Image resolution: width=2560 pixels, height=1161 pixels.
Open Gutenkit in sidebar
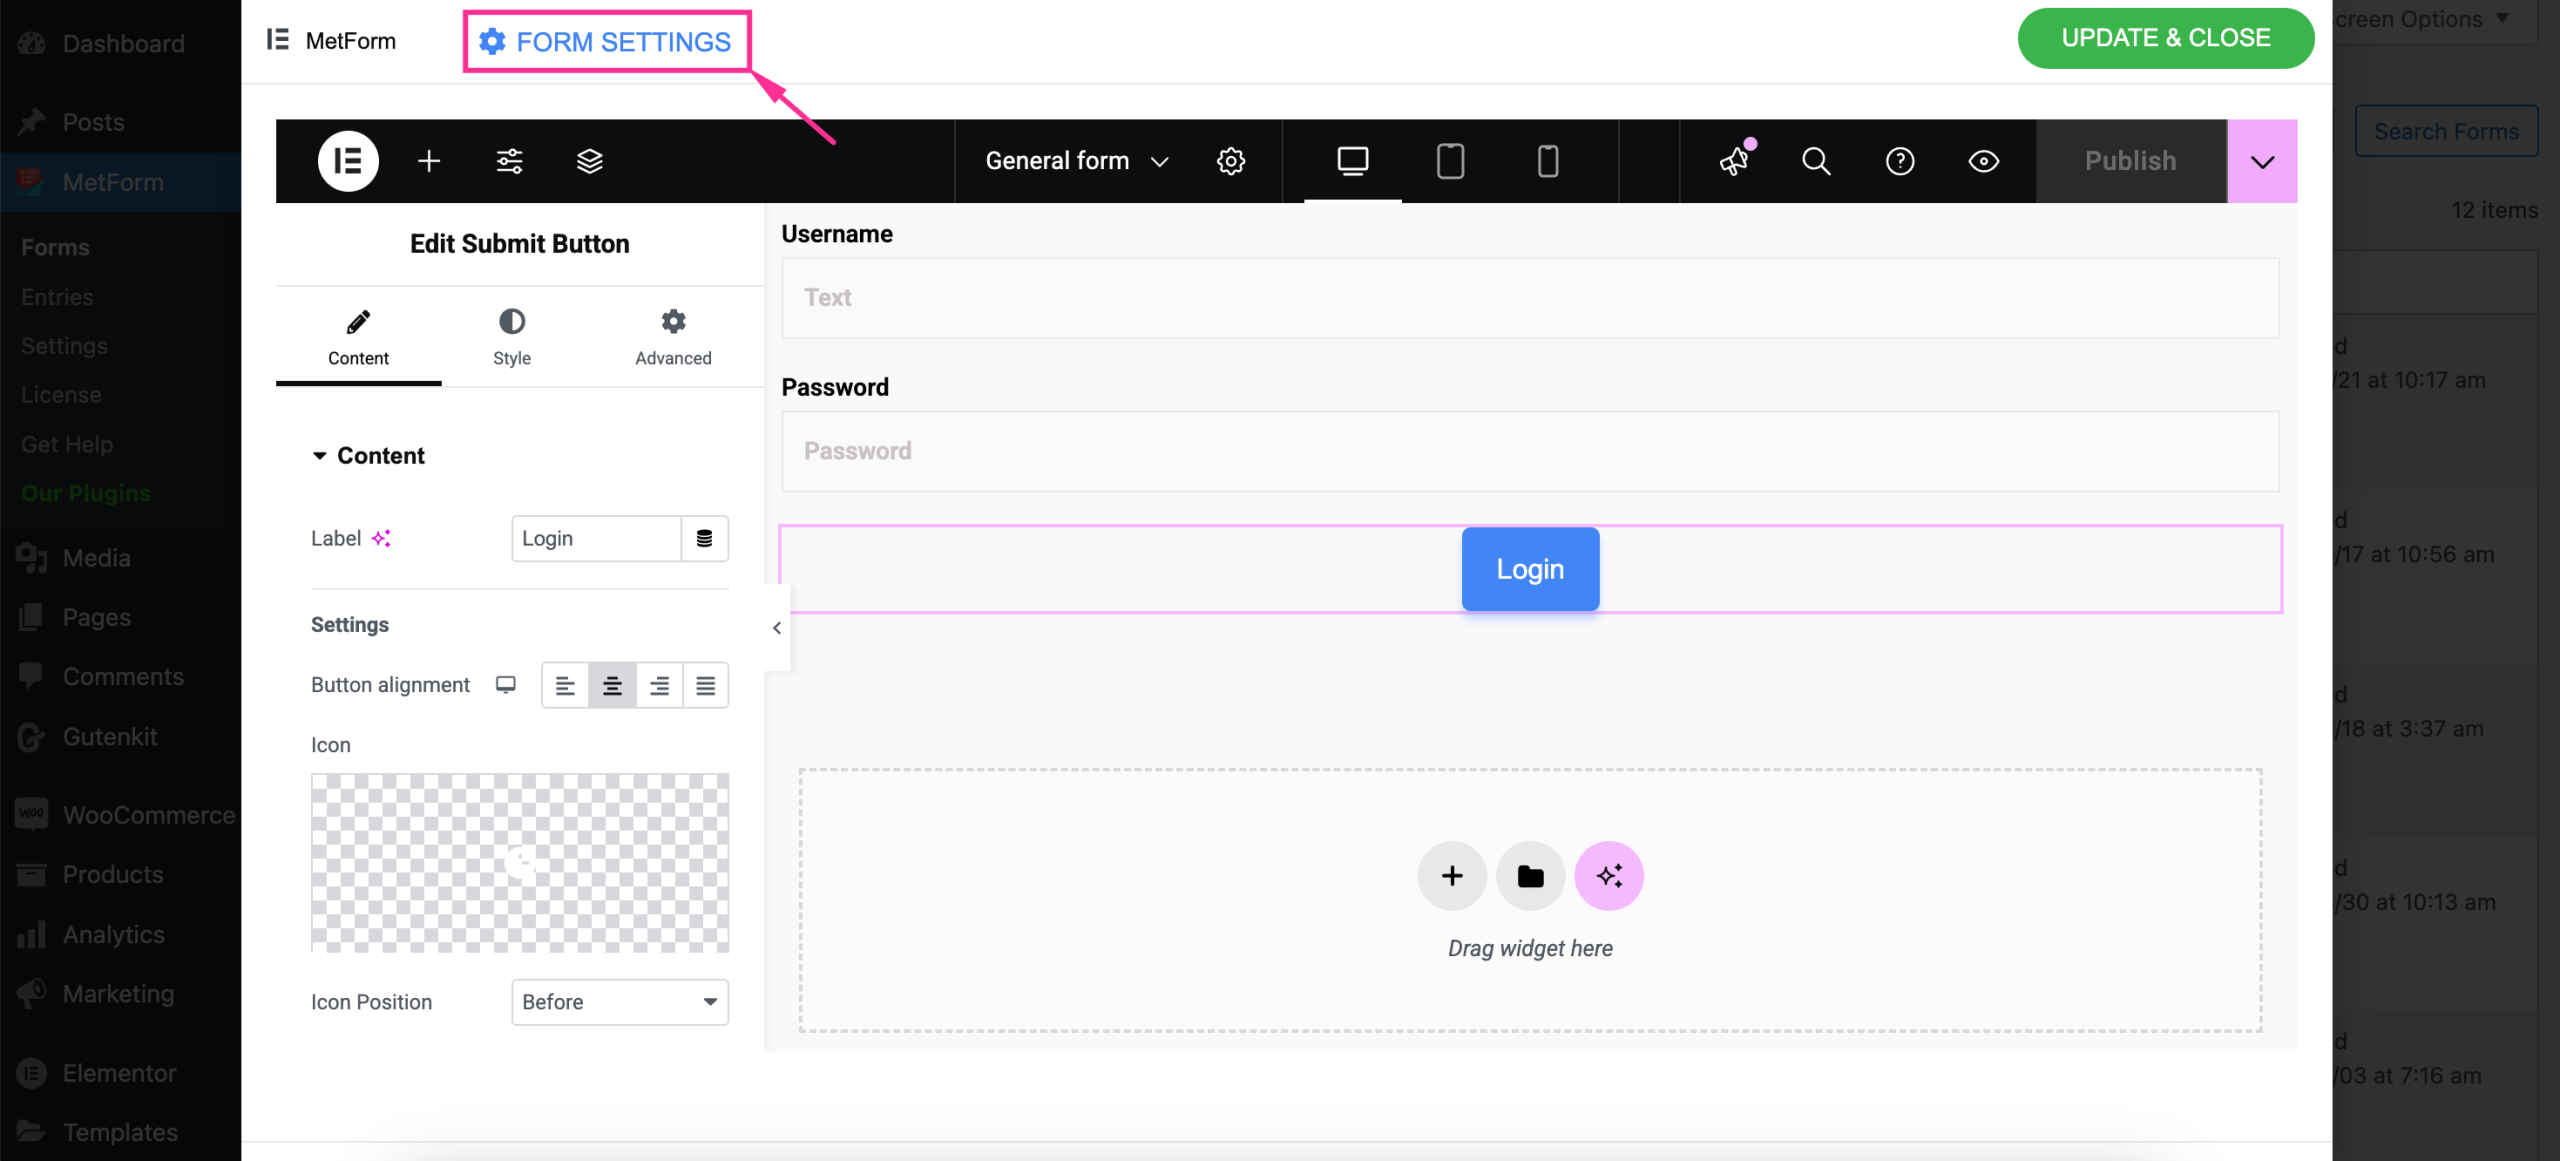(x=120, y=737)
